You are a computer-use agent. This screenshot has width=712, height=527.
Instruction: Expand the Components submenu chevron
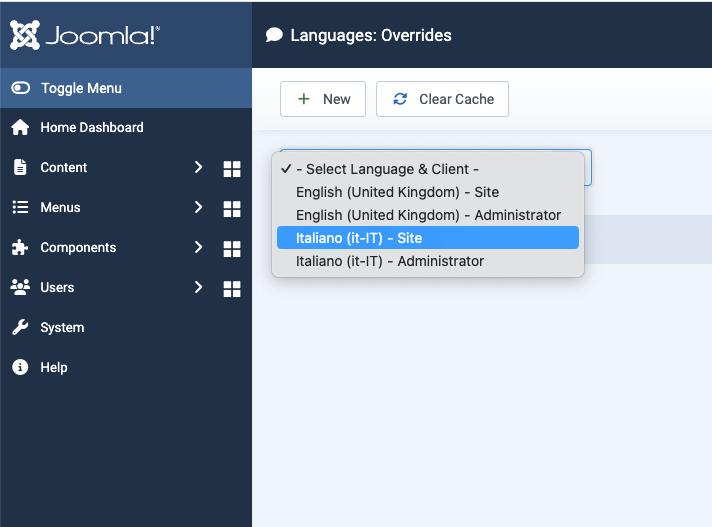tap(198, 248)
